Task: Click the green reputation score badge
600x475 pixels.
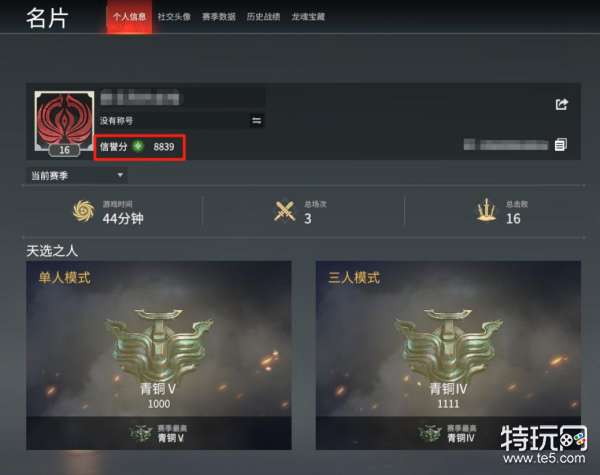Action: click(138, 146)
